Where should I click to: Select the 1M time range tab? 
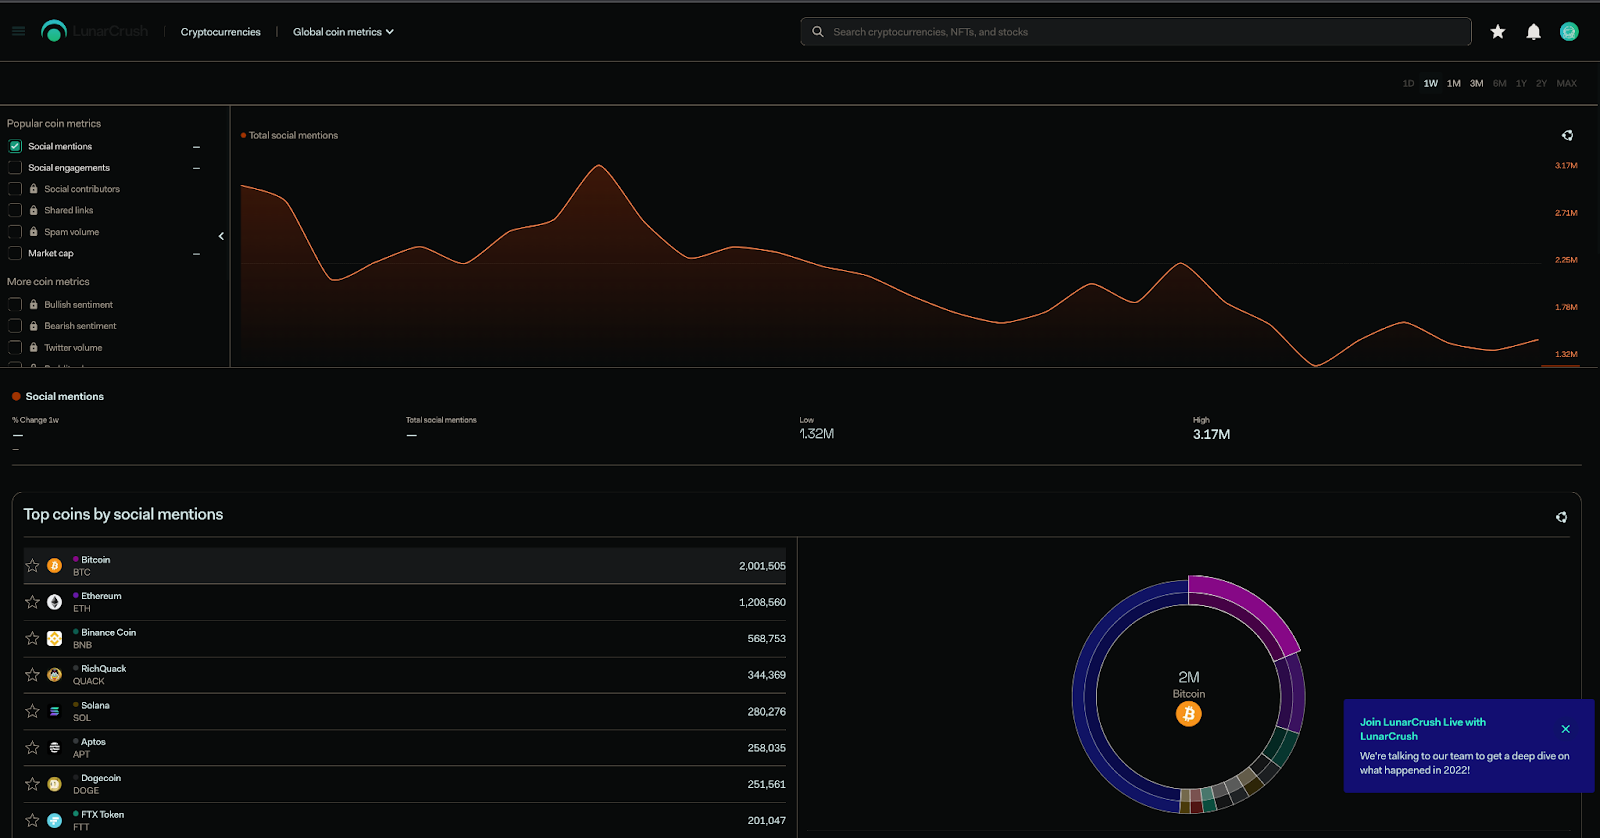tap(1453, 84)
